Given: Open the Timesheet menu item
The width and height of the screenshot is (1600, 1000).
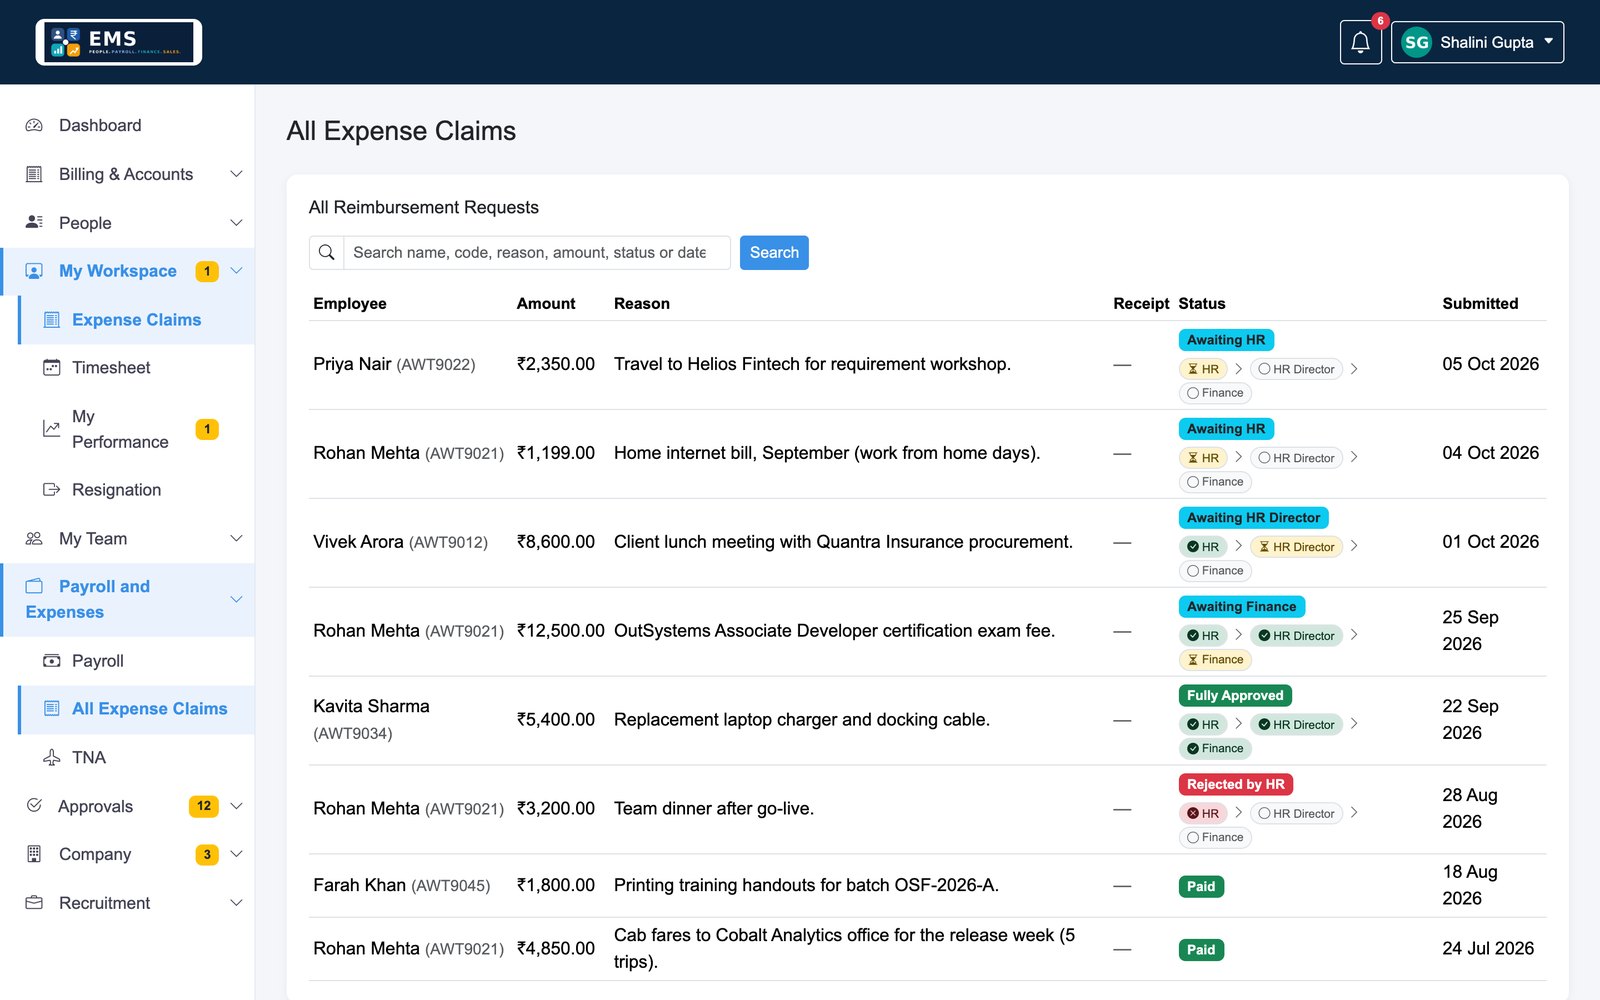Looking at the screenshot, I should 137,367.
